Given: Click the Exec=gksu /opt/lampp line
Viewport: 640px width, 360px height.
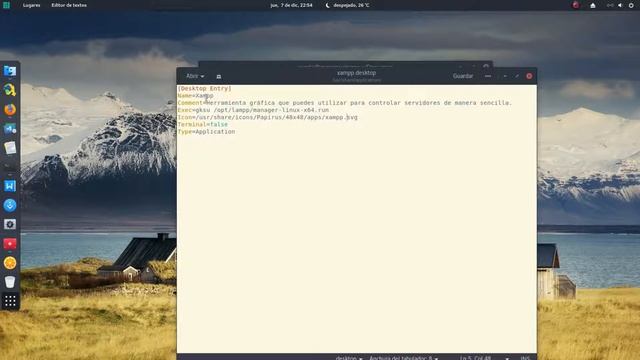Looking at the screenshot, I should 253,110.
